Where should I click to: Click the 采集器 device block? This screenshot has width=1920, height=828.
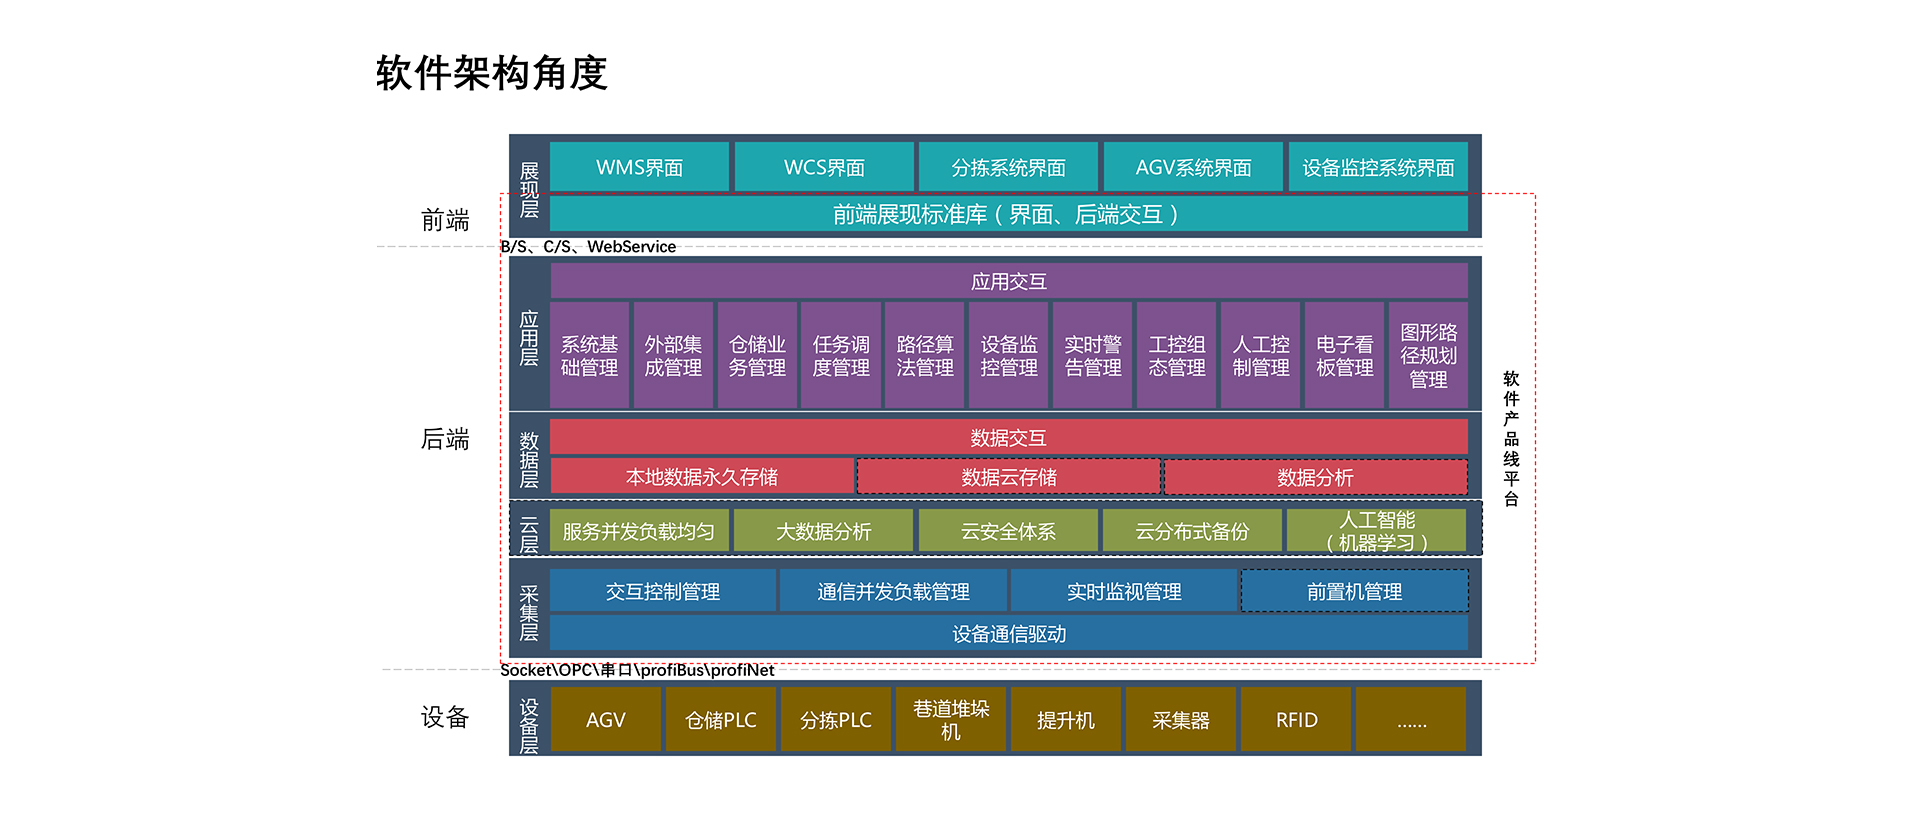point(1181,719)
